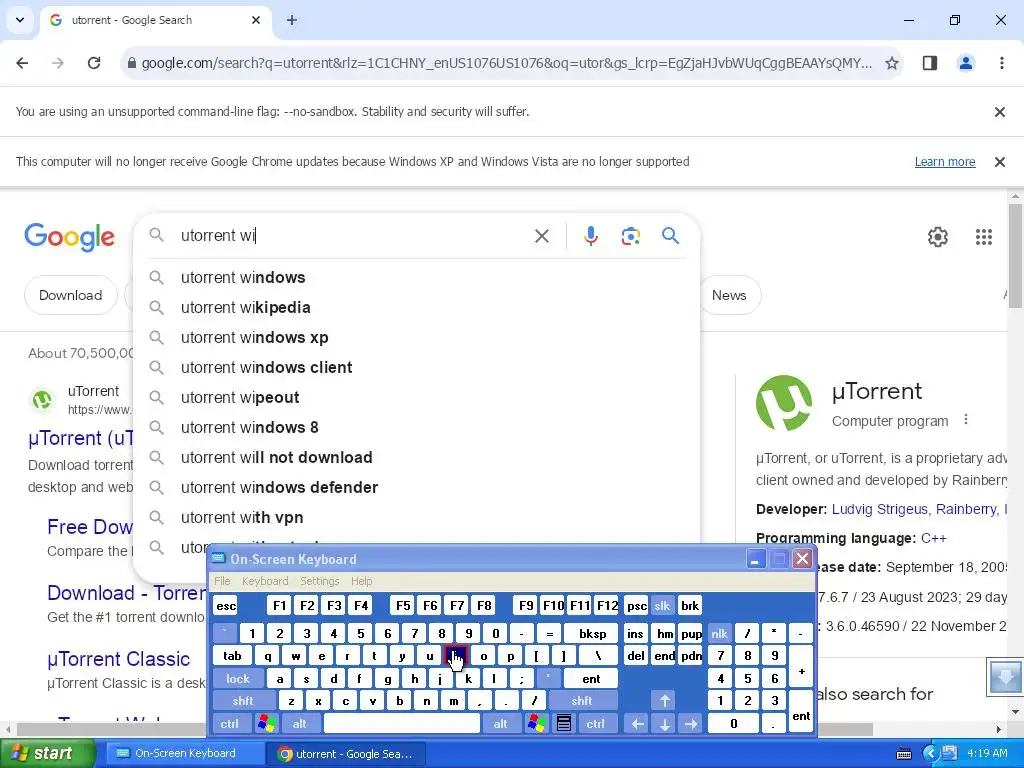Open the Chrome three-dot menu
The height and width of the screenshot is (768, 1024).
pos(1002,63)
